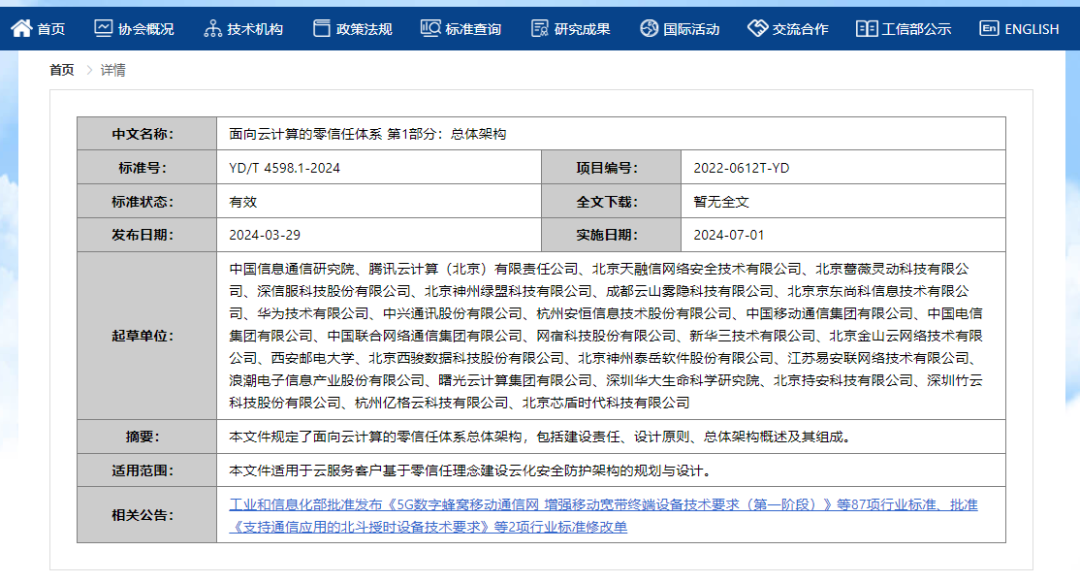Open the 工业和信息化部批准发布 related announcement link

click(603, 515)
